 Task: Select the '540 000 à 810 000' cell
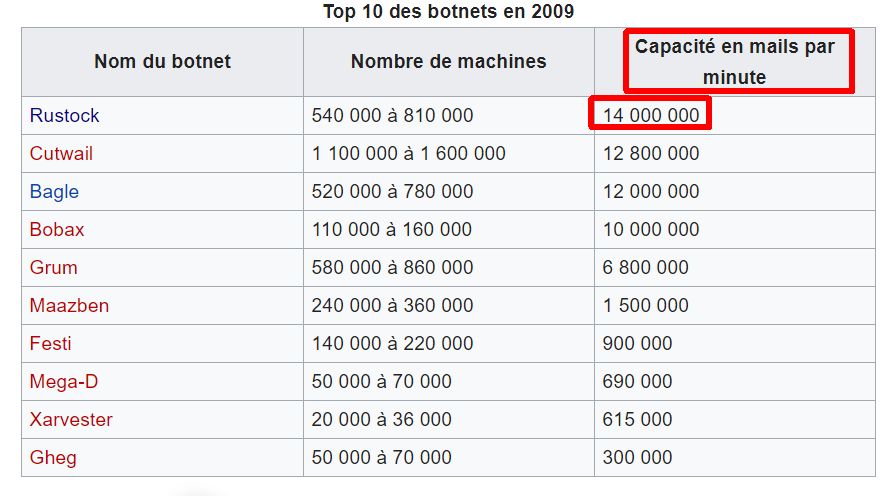click(392, 116)
